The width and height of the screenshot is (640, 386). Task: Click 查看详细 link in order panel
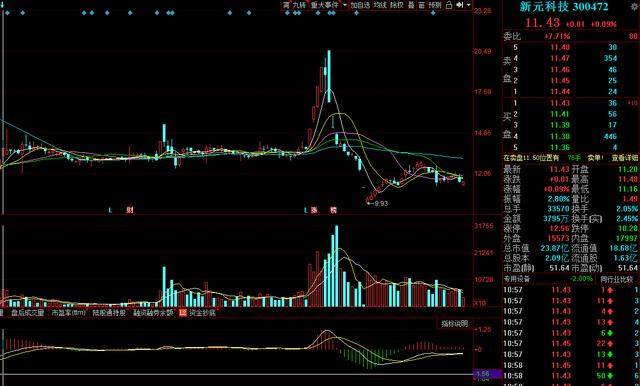click(x=624, y=158)
